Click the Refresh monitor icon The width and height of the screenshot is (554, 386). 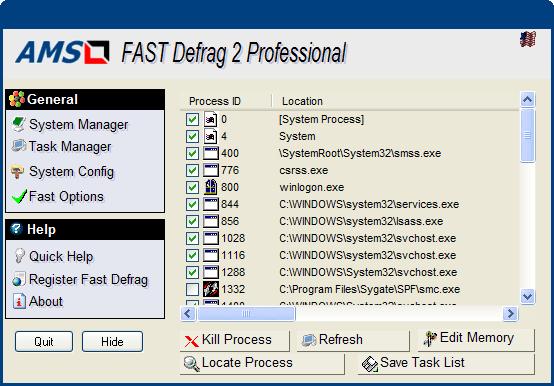pos(308,340)
